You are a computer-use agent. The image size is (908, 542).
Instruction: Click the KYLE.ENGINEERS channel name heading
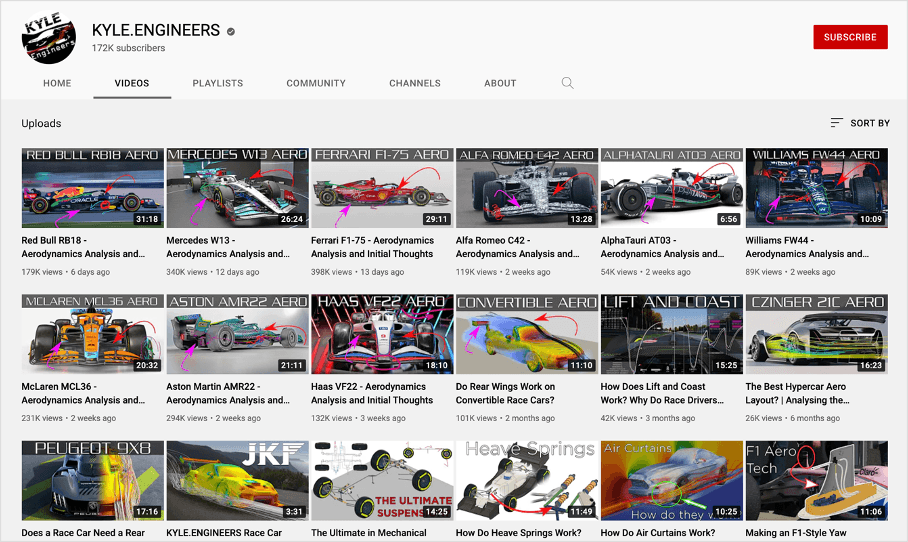tap(156, 30)
